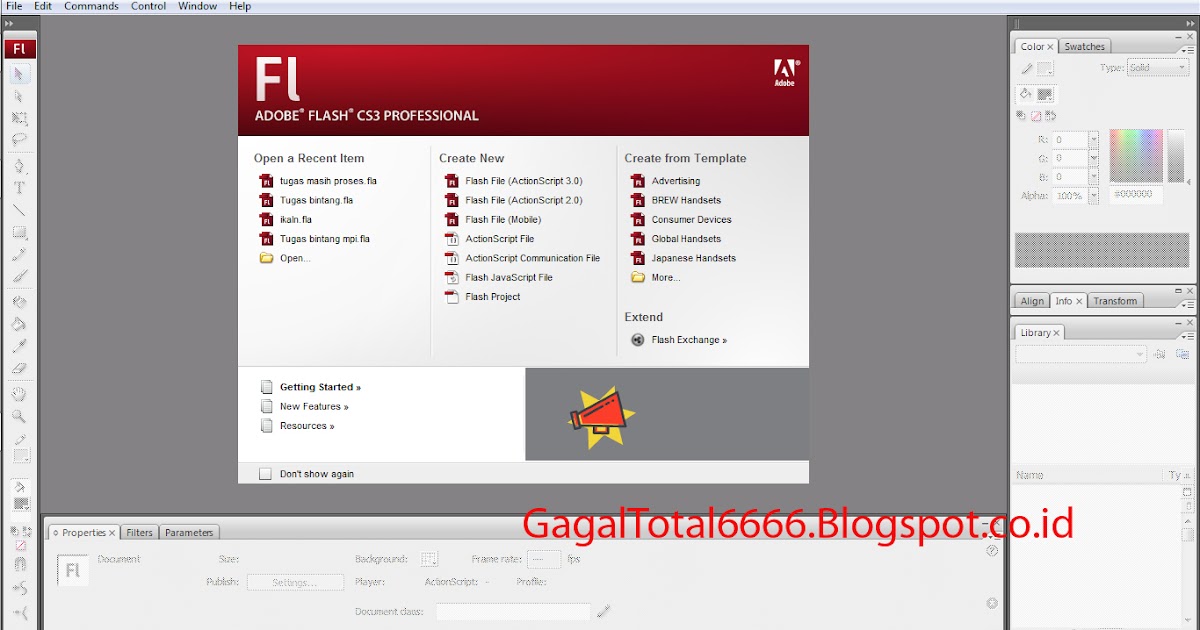This screenshot has width=1200, height=630.
Task: Select the Line tool
Action: coord(19,210)
